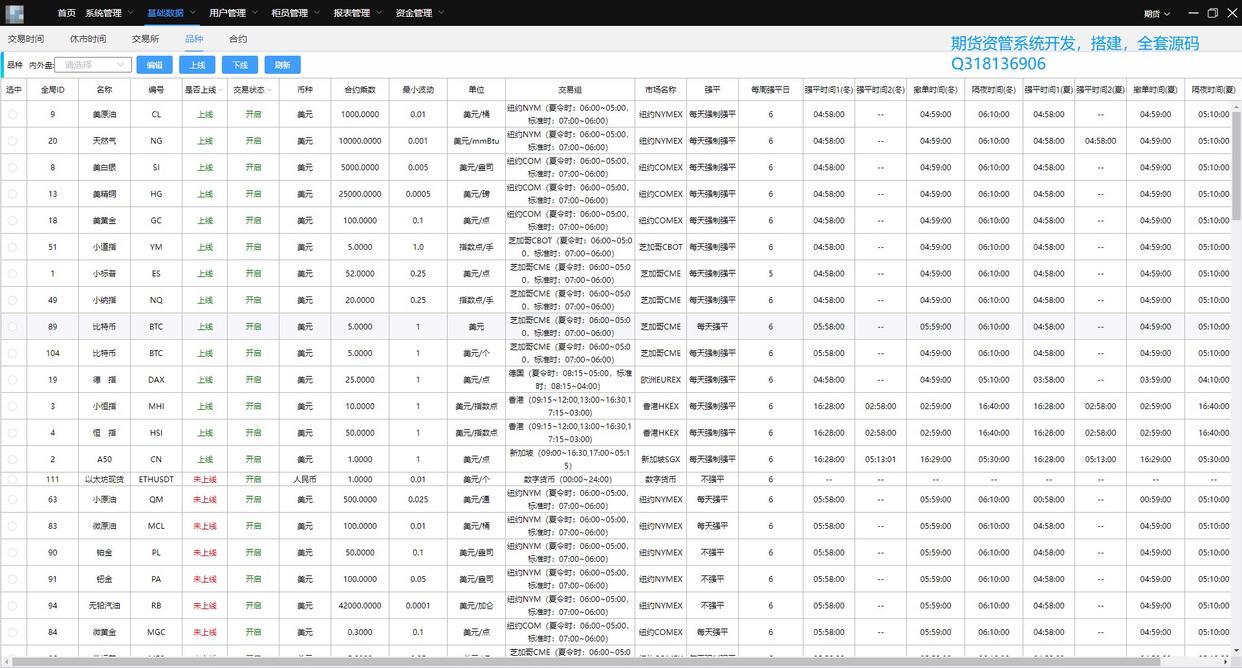
Task: Click the 下线 button
Action: coord(240,65)
